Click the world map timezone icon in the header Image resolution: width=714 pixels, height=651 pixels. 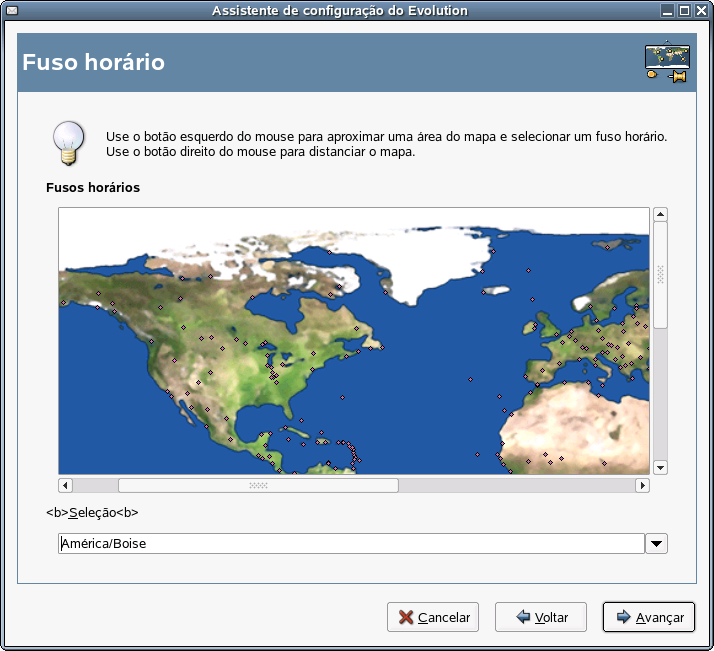[x=668, y=62]
